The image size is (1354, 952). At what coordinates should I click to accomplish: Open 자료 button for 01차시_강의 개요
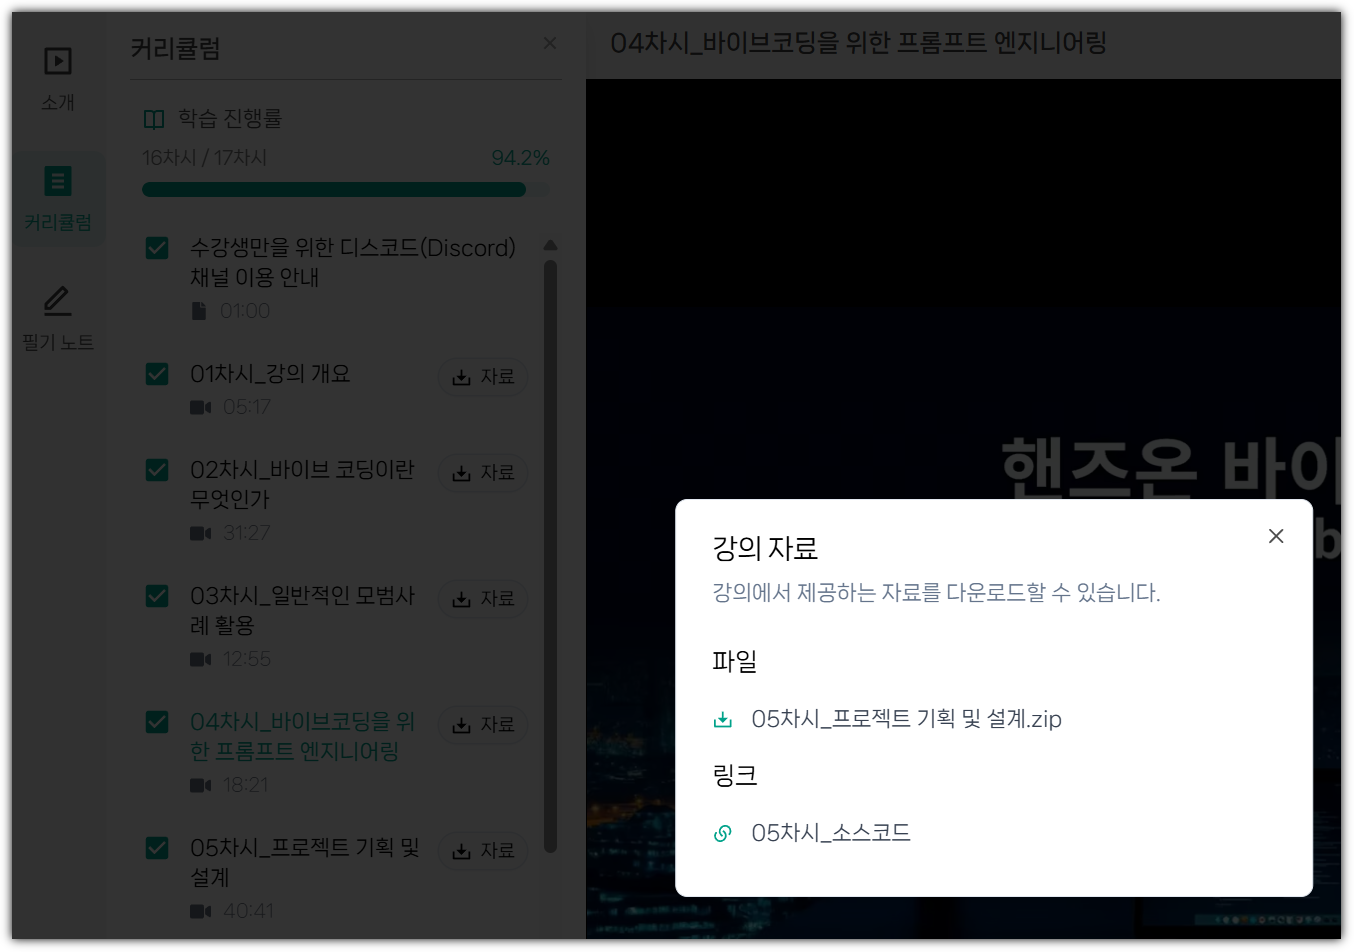pos(483,377)
